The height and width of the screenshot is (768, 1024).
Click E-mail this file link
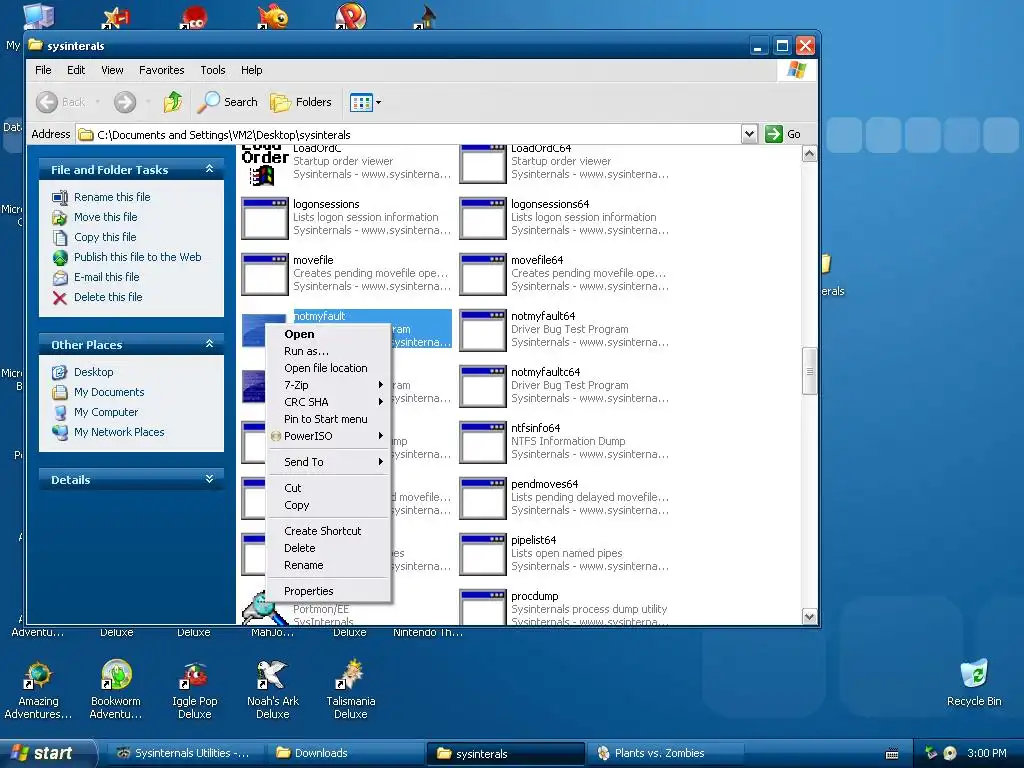[x=106, y=277]
